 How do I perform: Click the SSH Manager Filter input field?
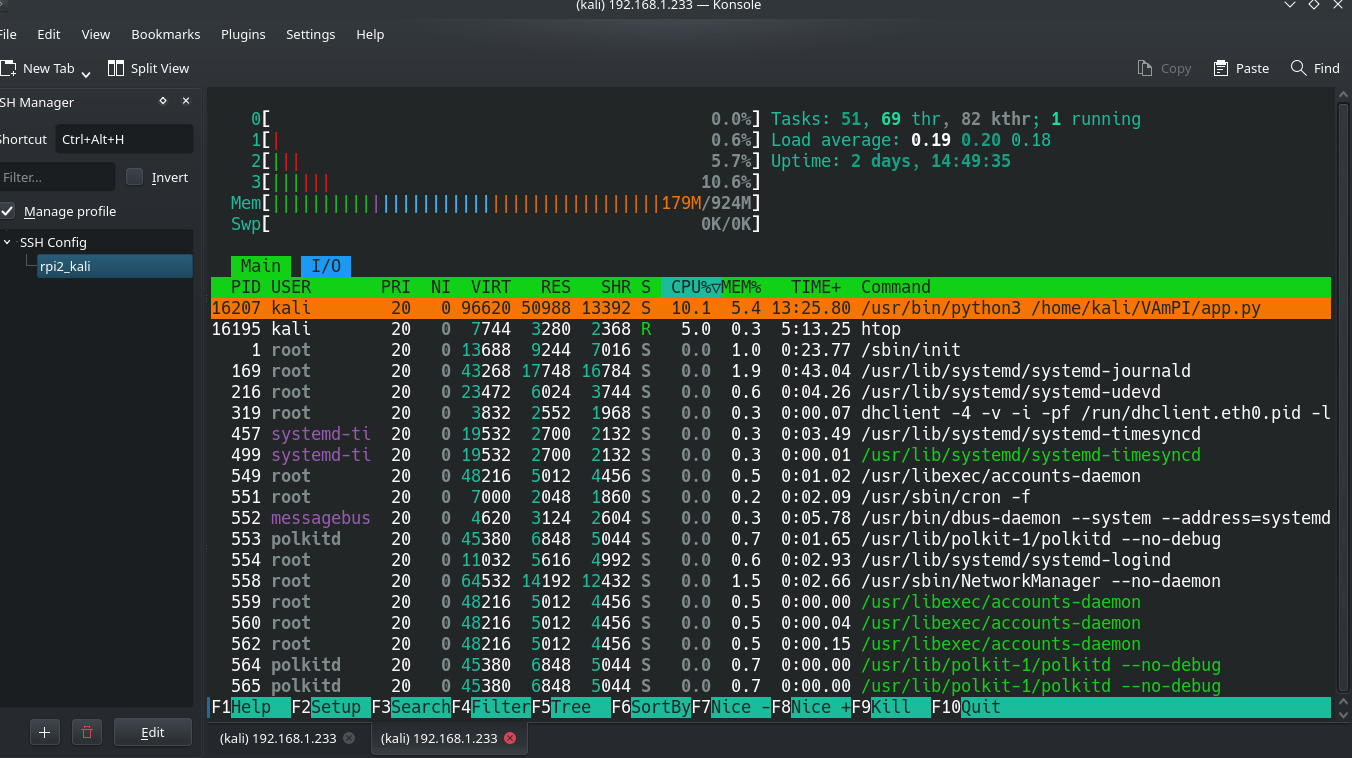(x=56, y=177)
